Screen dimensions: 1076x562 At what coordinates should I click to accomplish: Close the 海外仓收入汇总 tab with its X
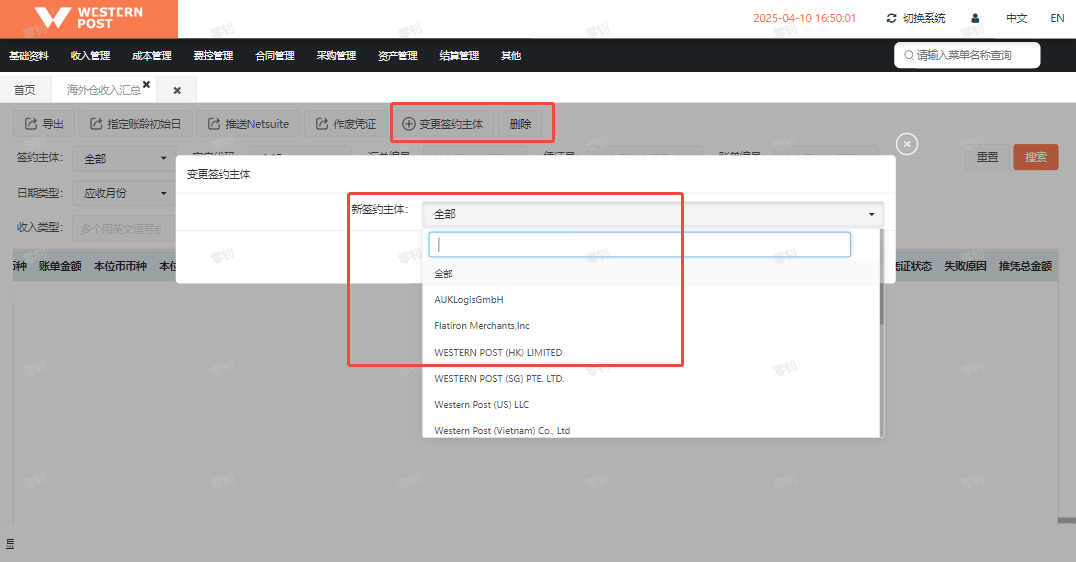pos(146,84)
